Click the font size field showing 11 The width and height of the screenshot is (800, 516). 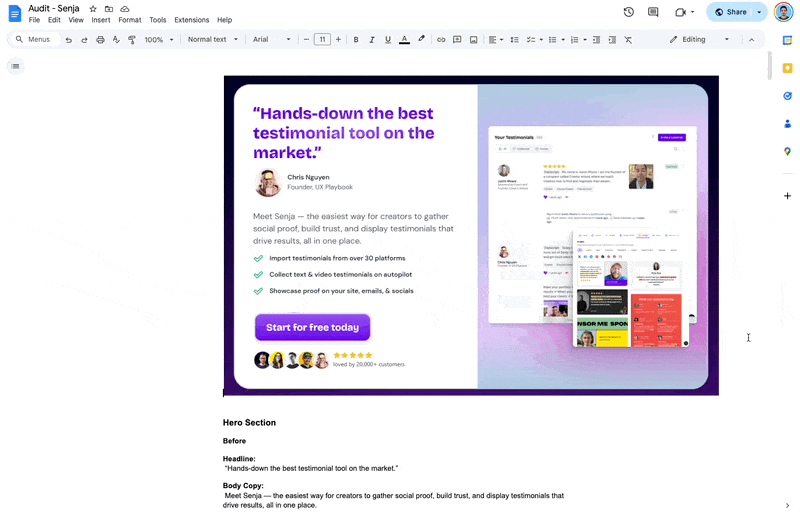click(x=322, y=39)
